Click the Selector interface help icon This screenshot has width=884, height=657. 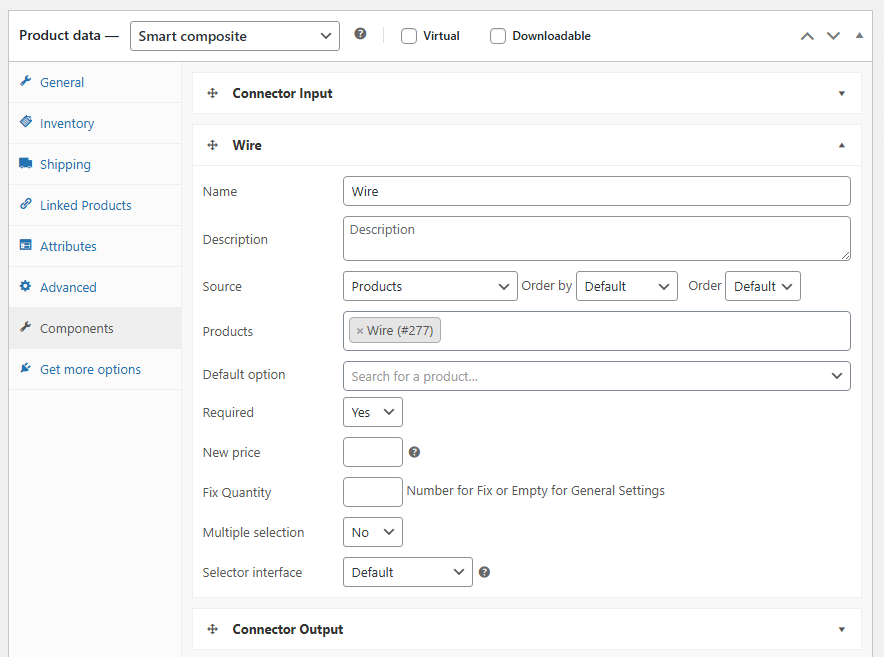coord(484,572)
